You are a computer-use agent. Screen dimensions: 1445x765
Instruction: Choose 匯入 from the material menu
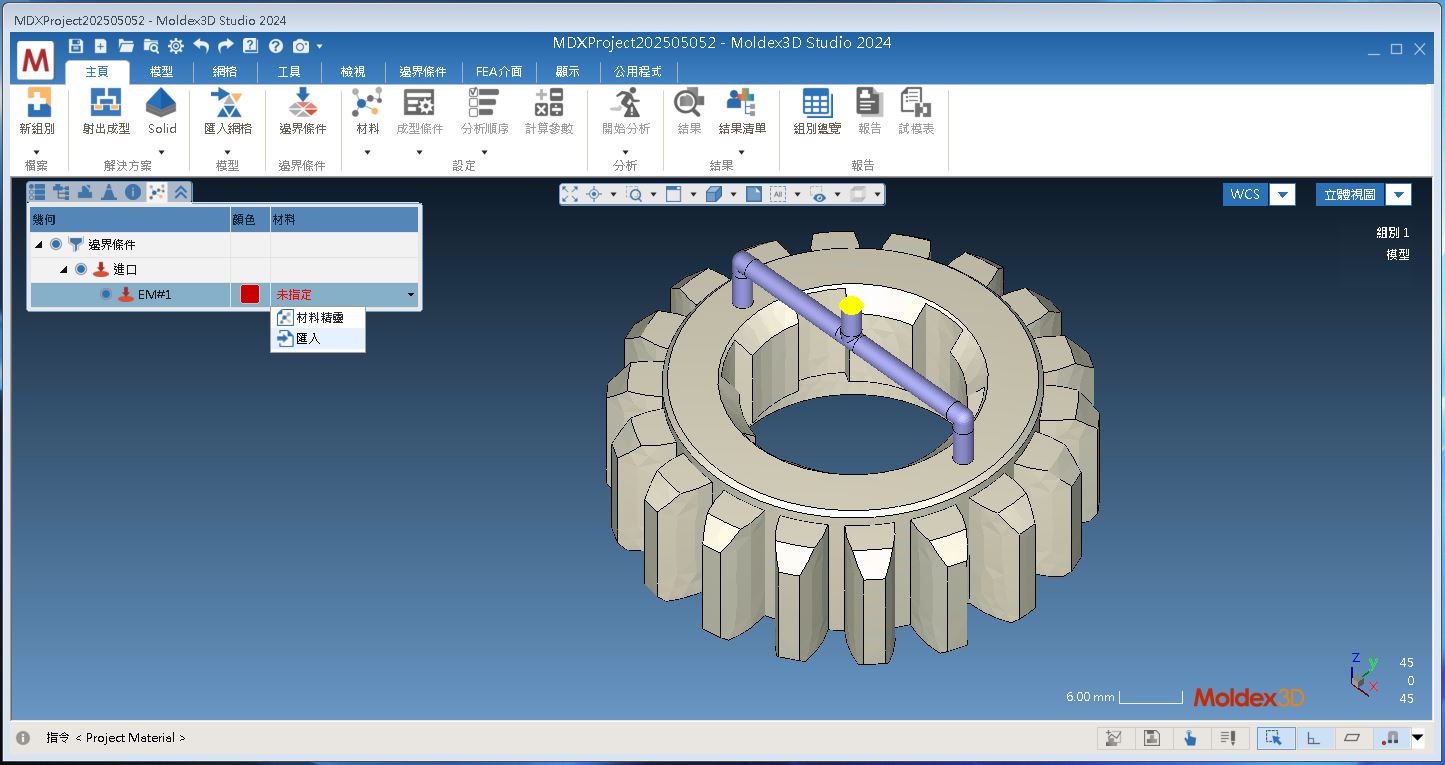click(318, 339)
